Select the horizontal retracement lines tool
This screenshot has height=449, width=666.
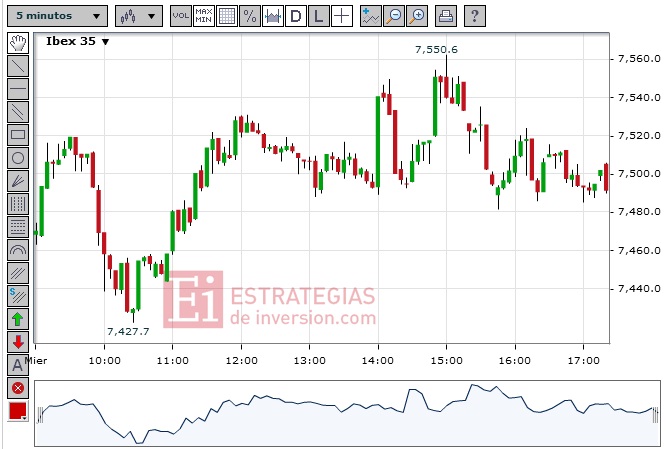tap(18, 227)
